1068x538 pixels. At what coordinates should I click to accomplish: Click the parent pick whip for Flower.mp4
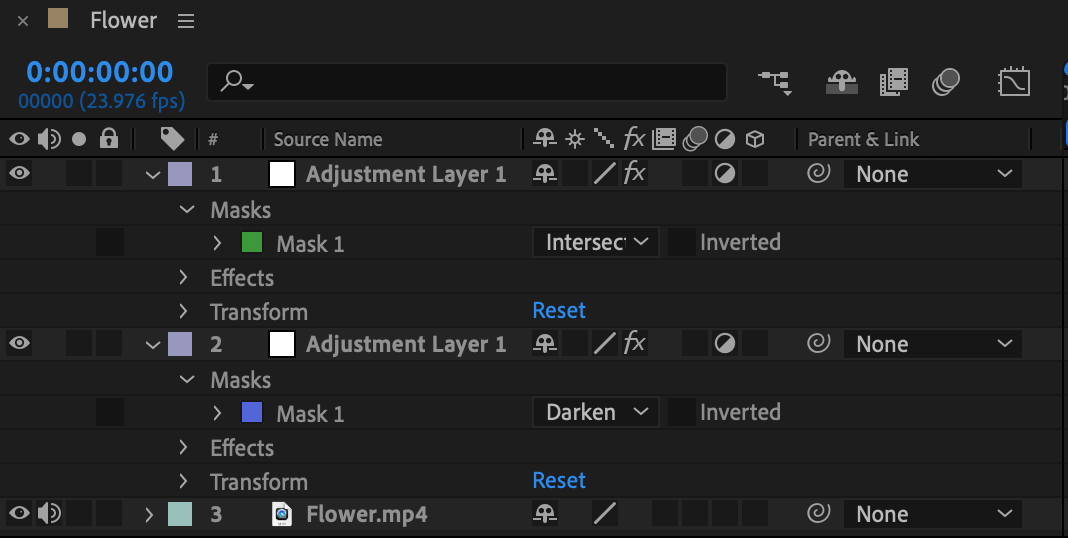(x=818, y=514)
